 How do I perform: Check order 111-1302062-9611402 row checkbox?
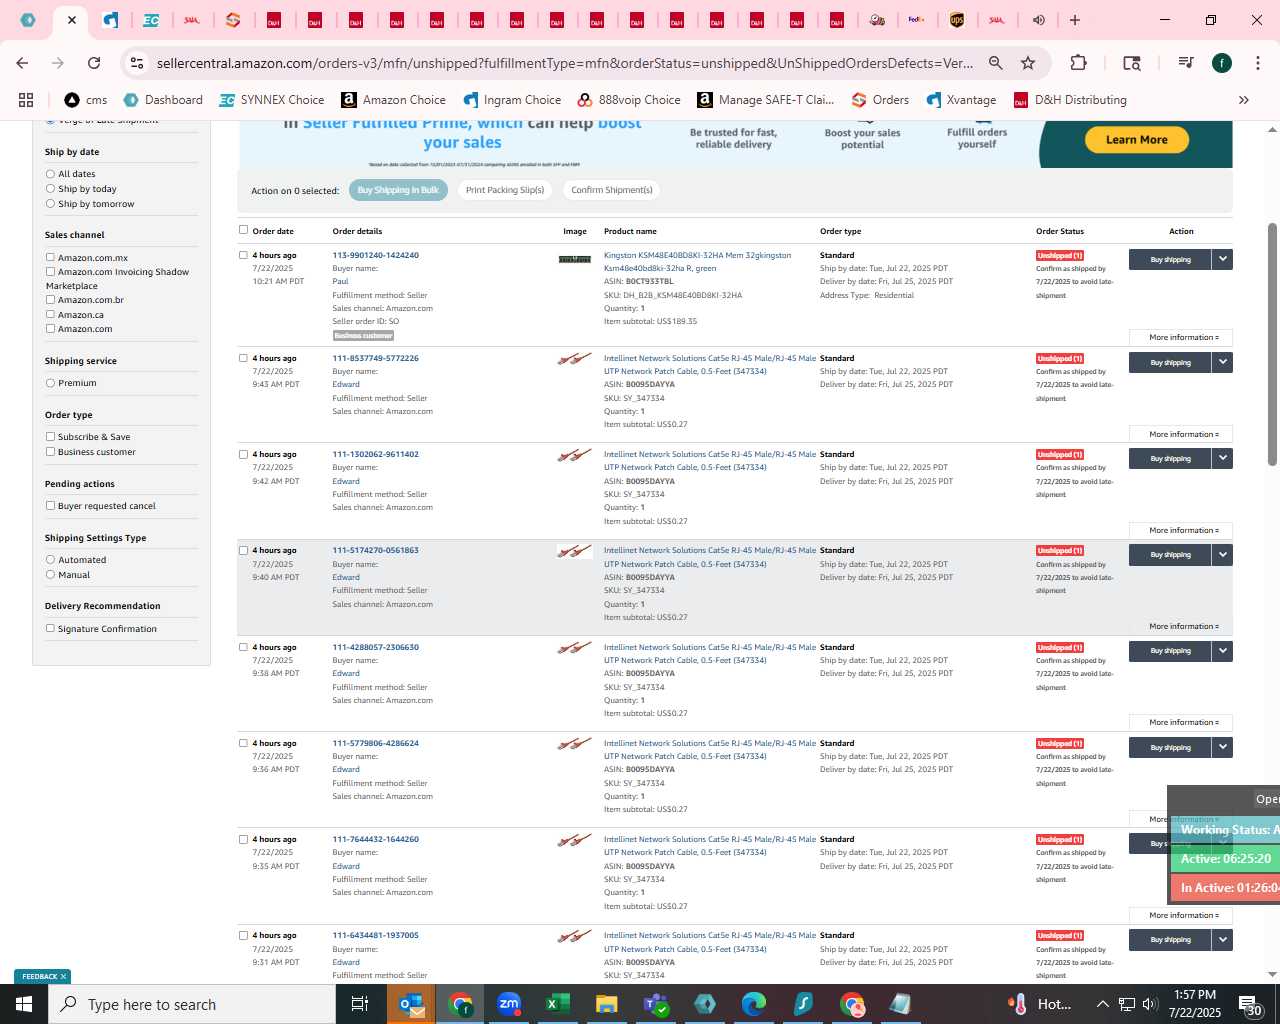[x=243, y=454]
